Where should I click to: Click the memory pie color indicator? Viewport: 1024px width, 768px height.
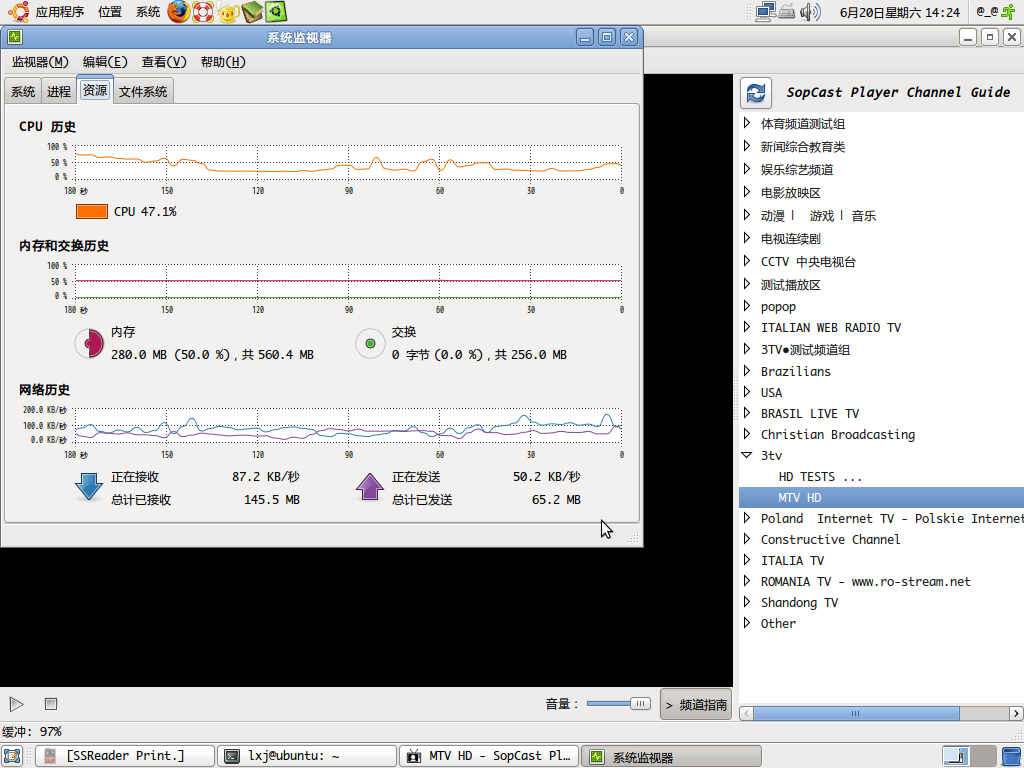point(89,344)
